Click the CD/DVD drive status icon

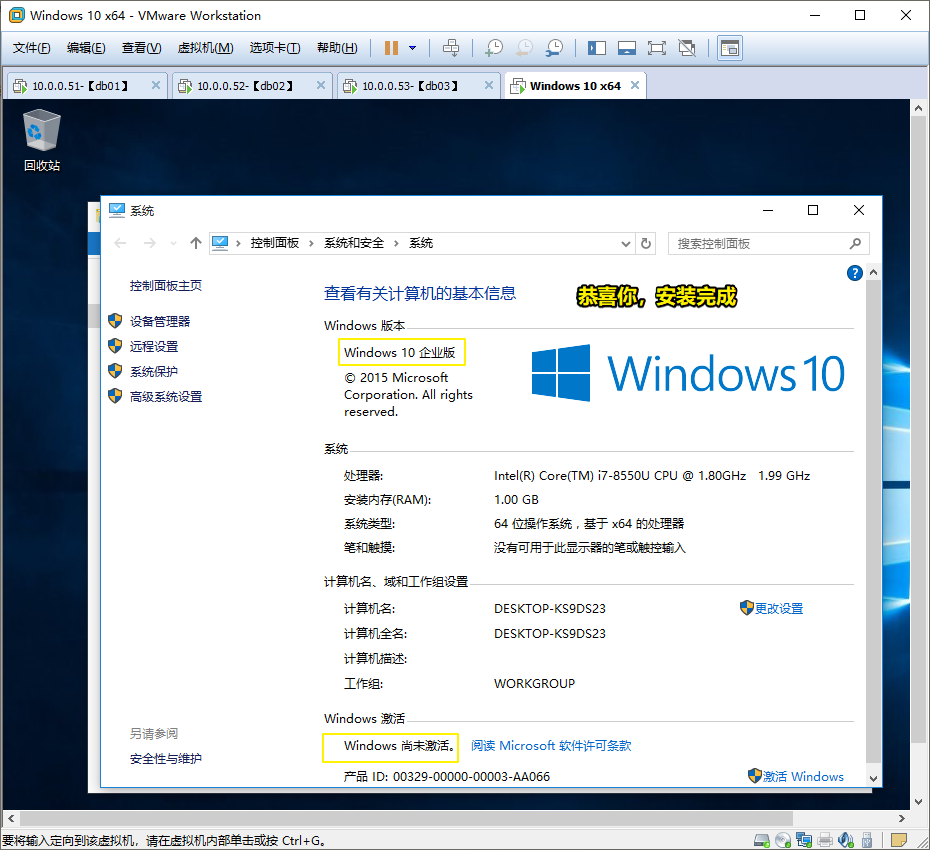tap(783, 840)
